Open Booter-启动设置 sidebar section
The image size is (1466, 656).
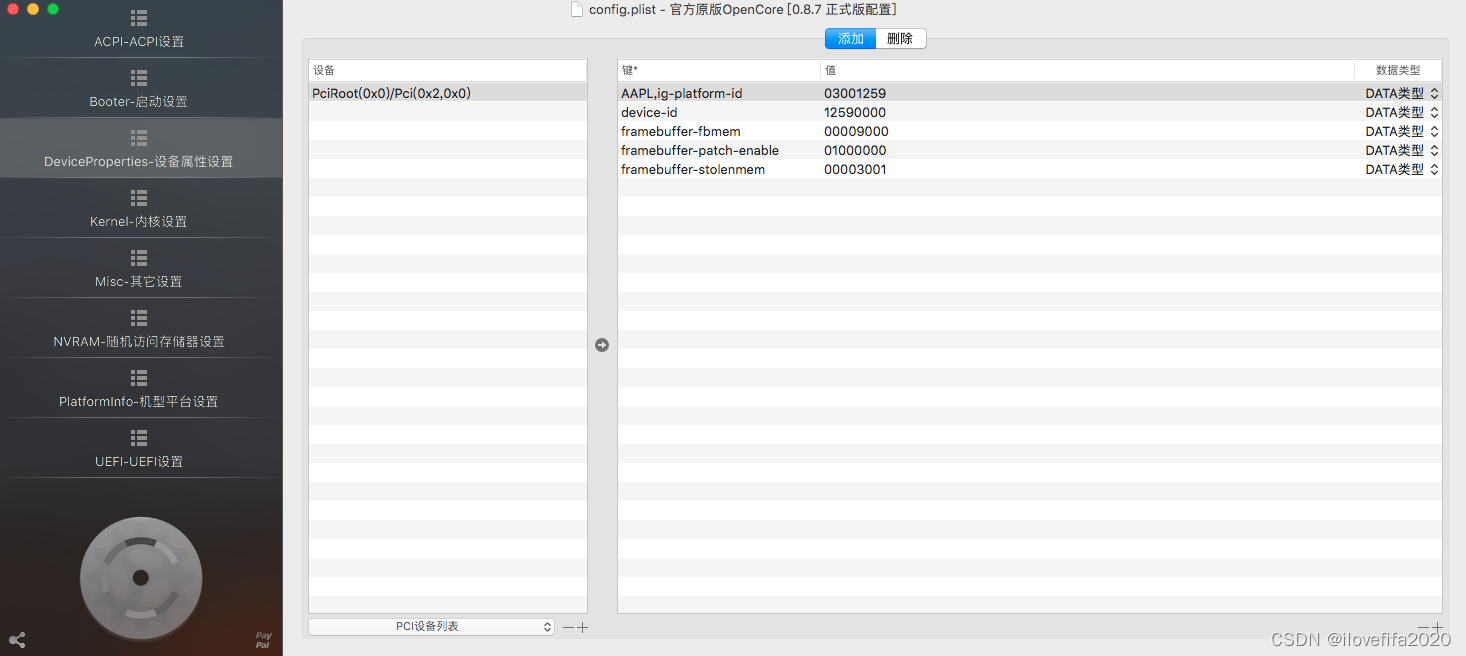[x=139, y=89]
